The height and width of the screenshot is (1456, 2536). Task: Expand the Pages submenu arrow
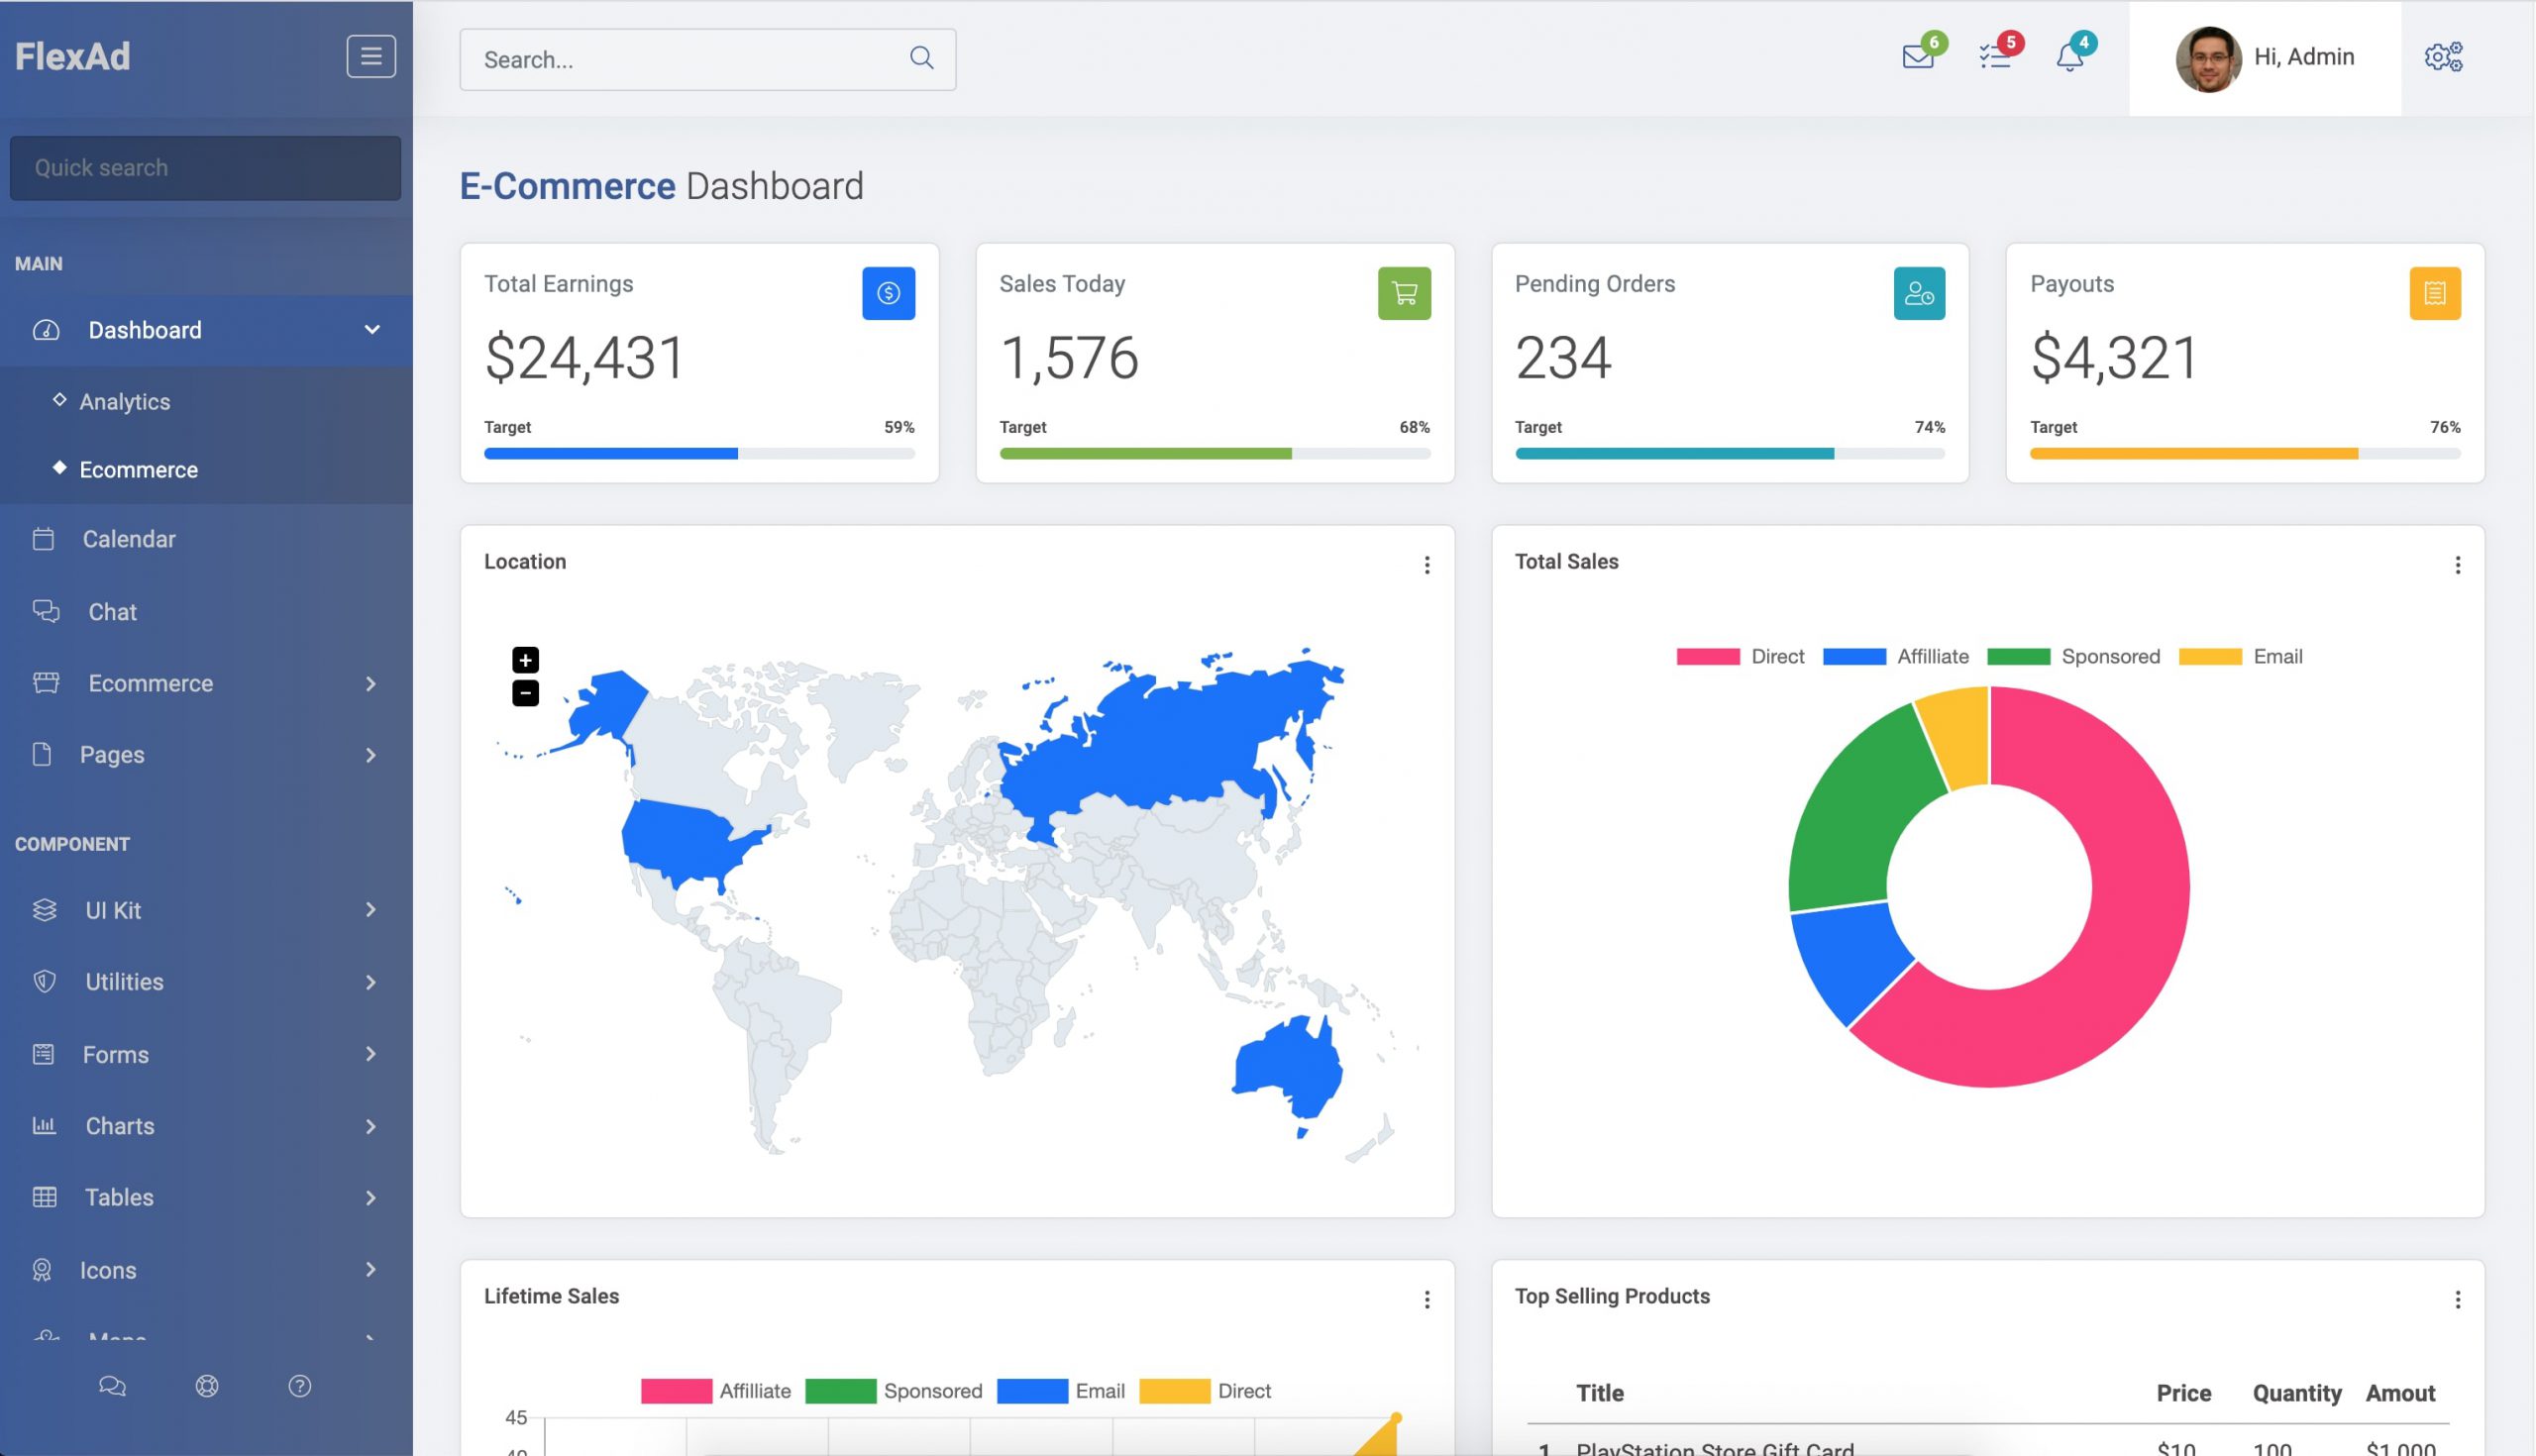pos(371,755)
